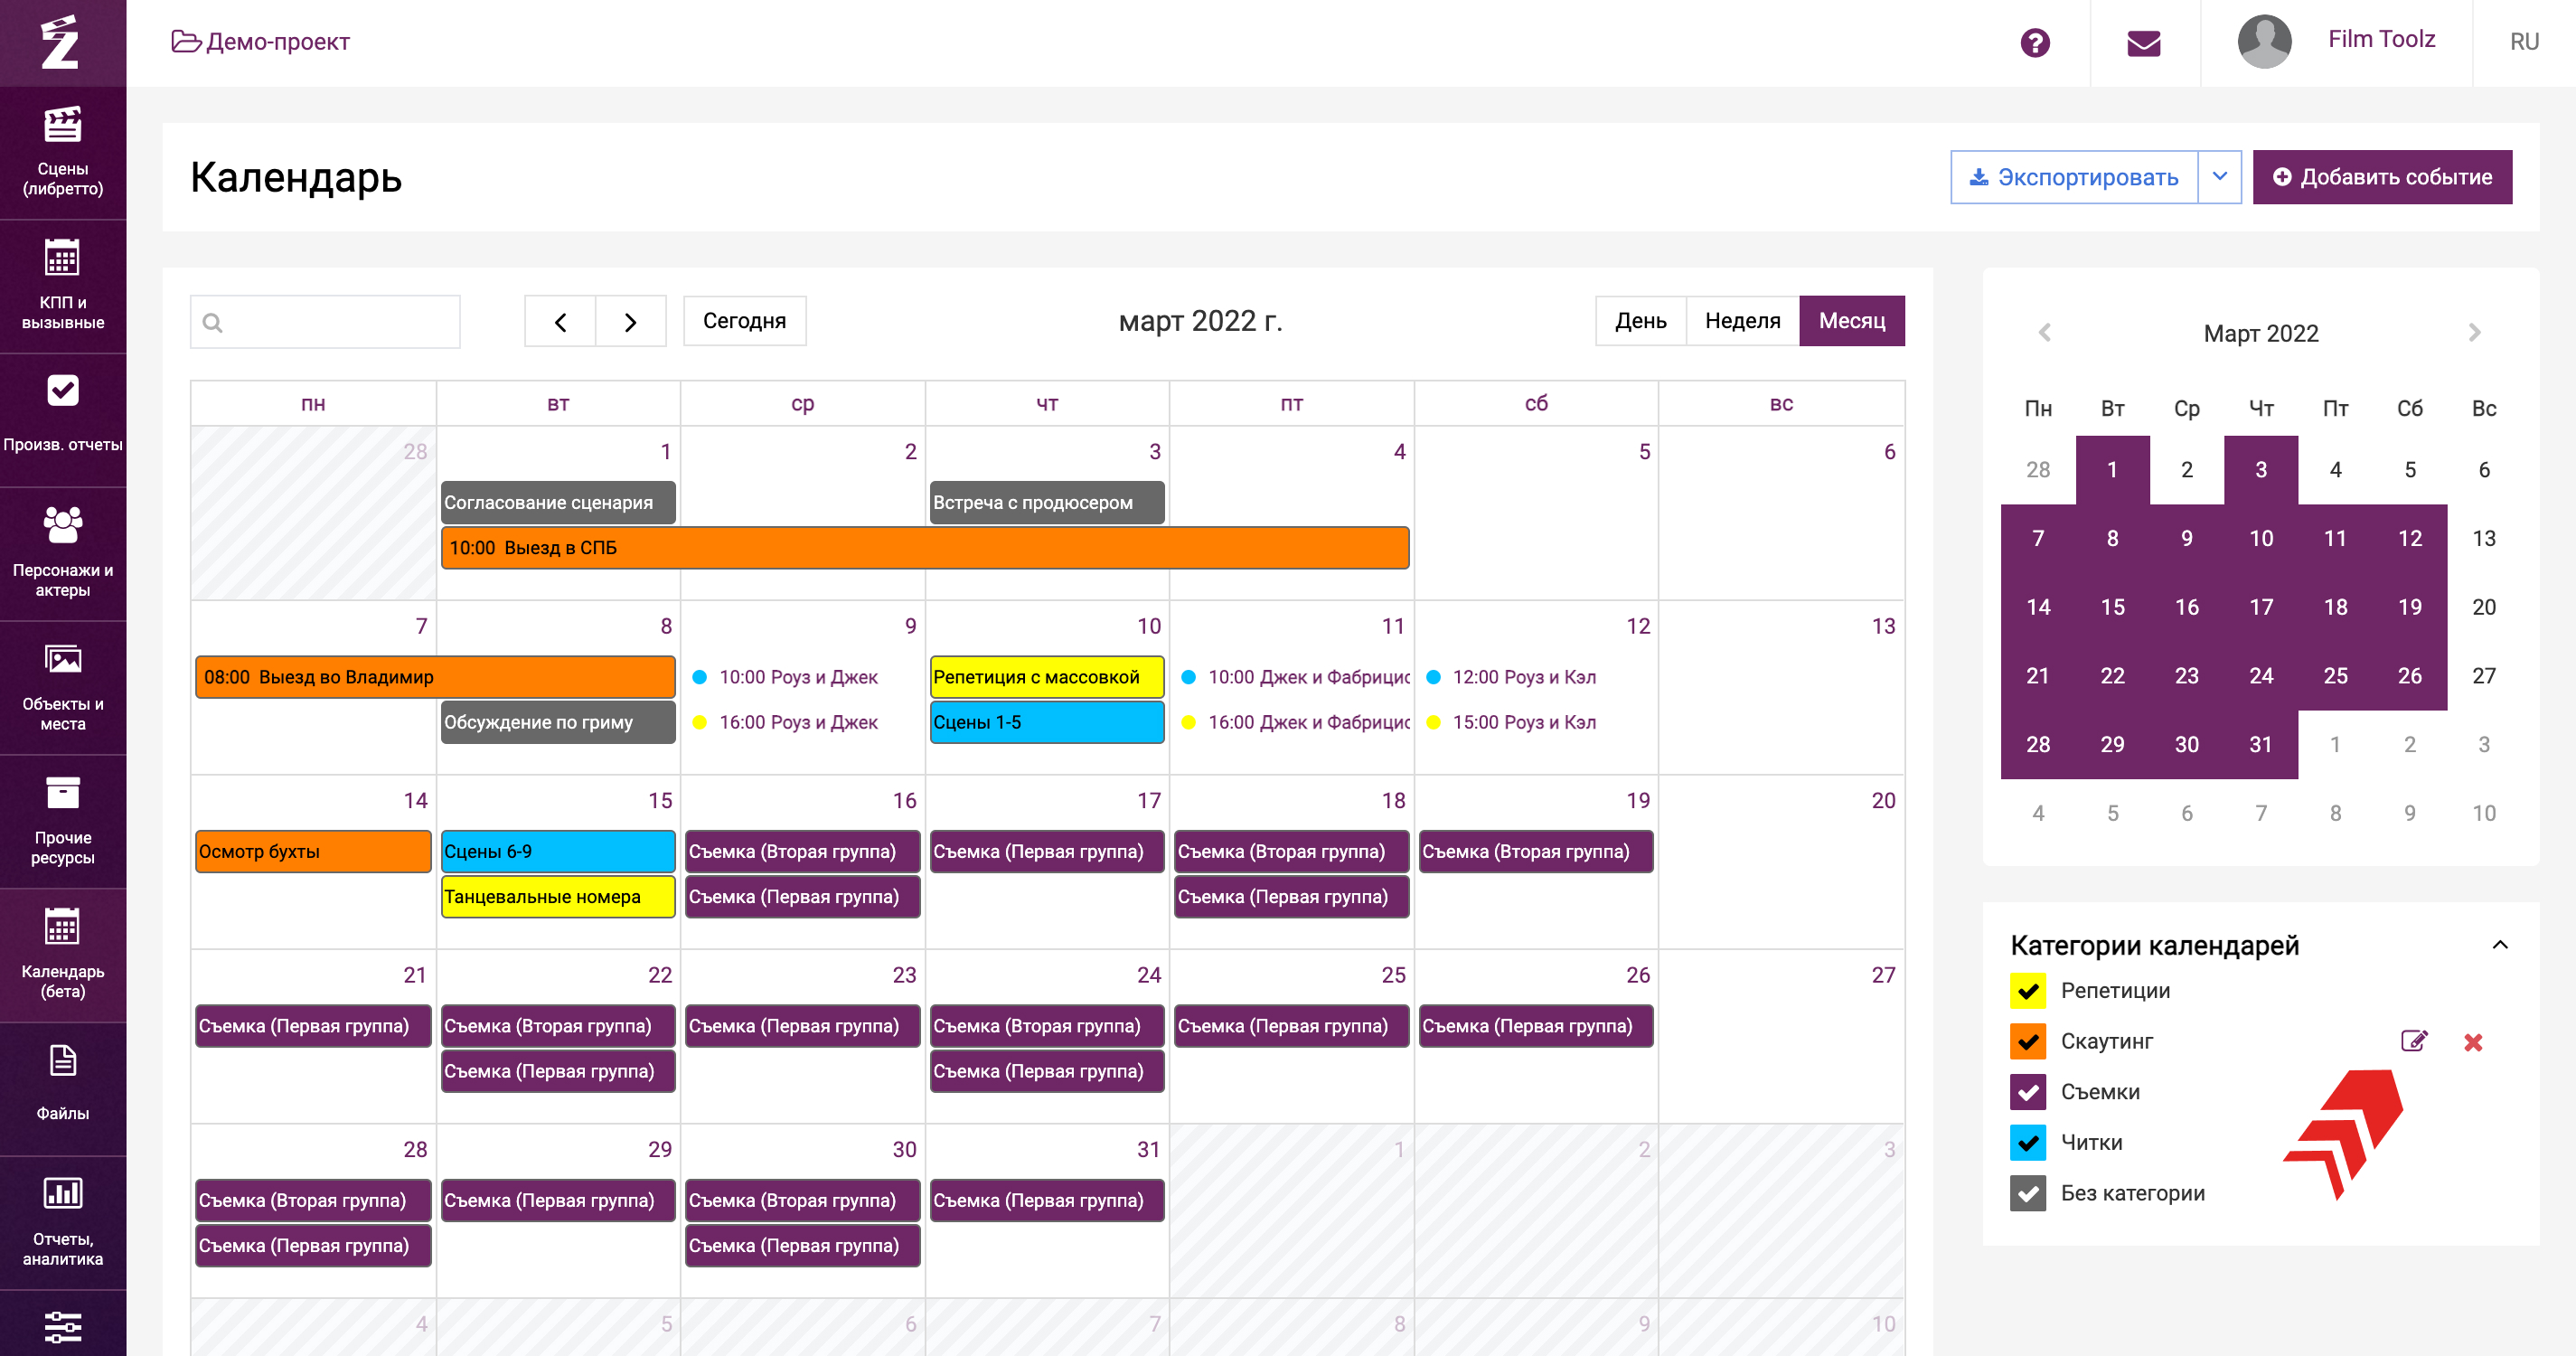Switch to Неделя view
Screen dimensions: 2576x1356
[1742, 321]
